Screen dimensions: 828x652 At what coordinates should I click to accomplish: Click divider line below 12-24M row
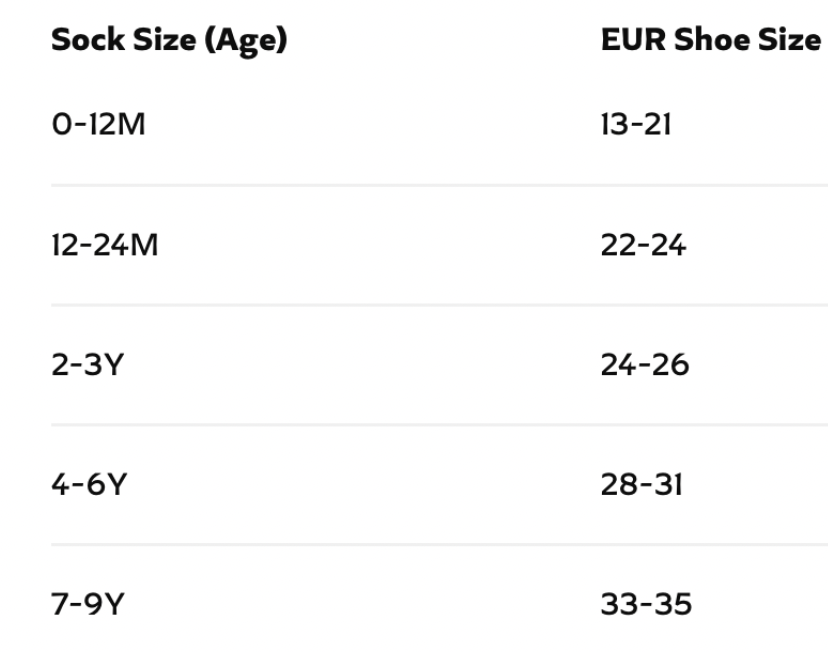click(439, 305)
